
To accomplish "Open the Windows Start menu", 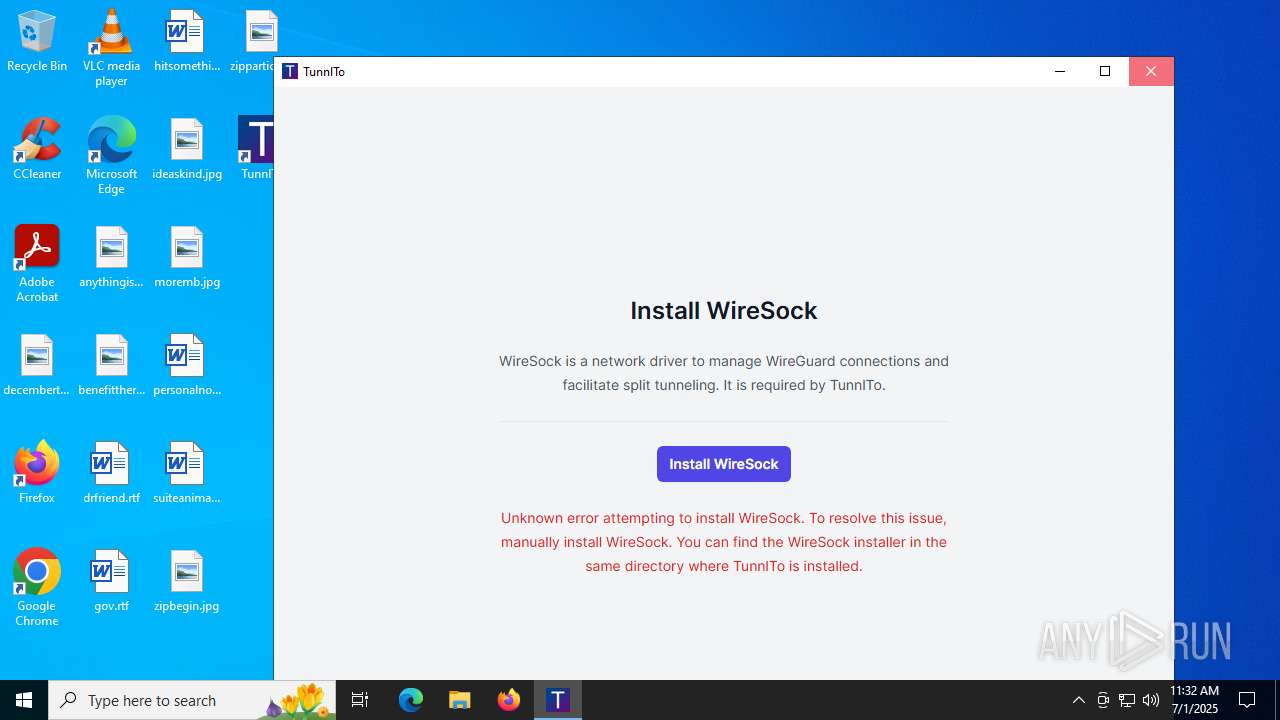I will point(24,700).
